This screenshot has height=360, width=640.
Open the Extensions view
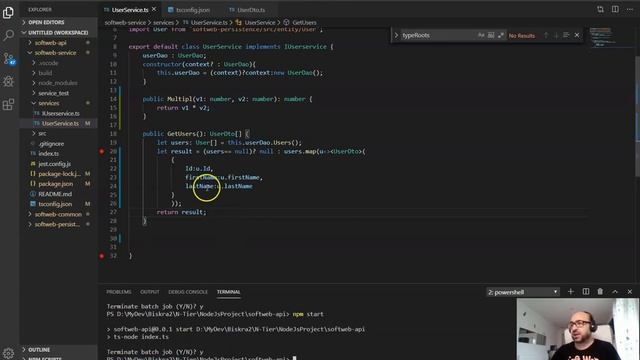[x=8, y=104]
